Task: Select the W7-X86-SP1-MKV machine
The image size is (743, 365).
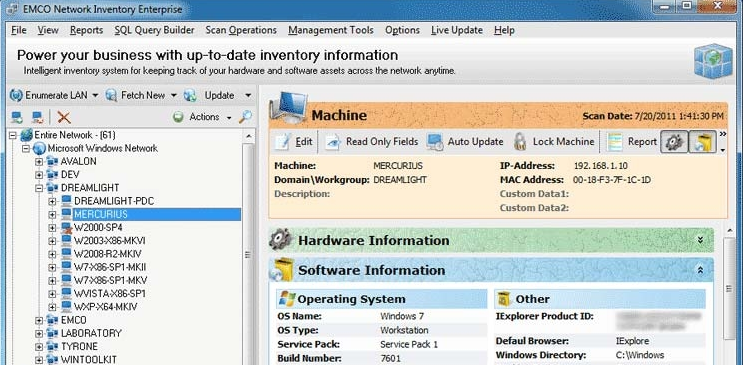Action: [110, 280]
